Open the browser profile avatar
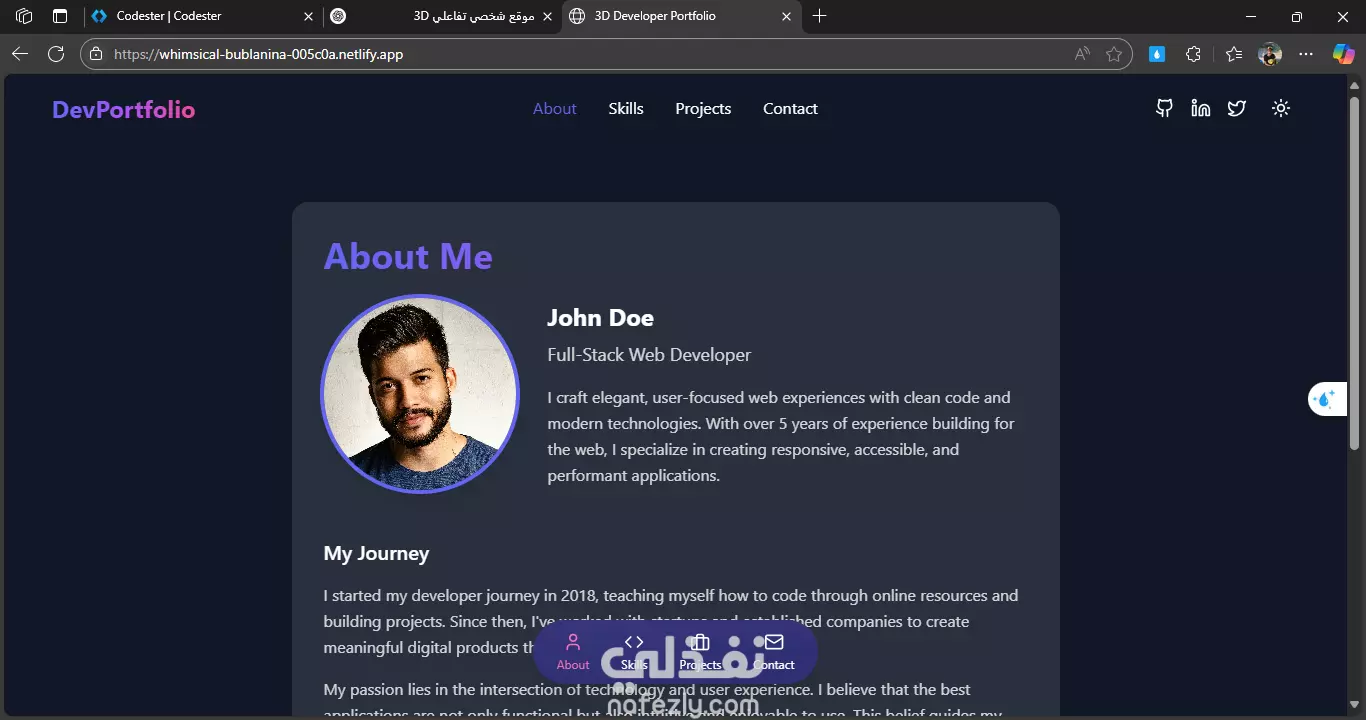Image resolution: width=1366 pixels, height=720 pixels. [x=1270, y=54]
